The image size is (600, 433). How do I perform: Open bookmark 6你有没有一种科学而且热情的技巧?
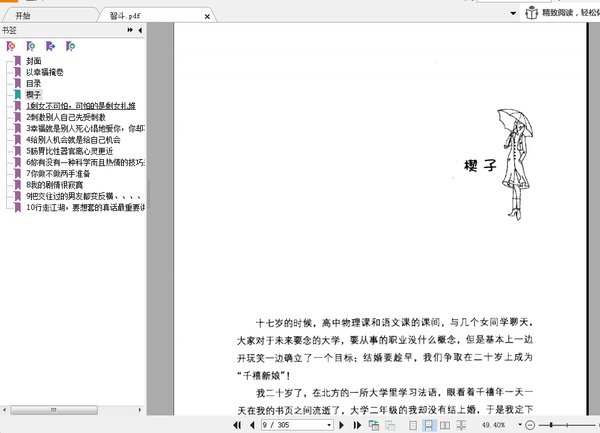click(x=85, y=162)
